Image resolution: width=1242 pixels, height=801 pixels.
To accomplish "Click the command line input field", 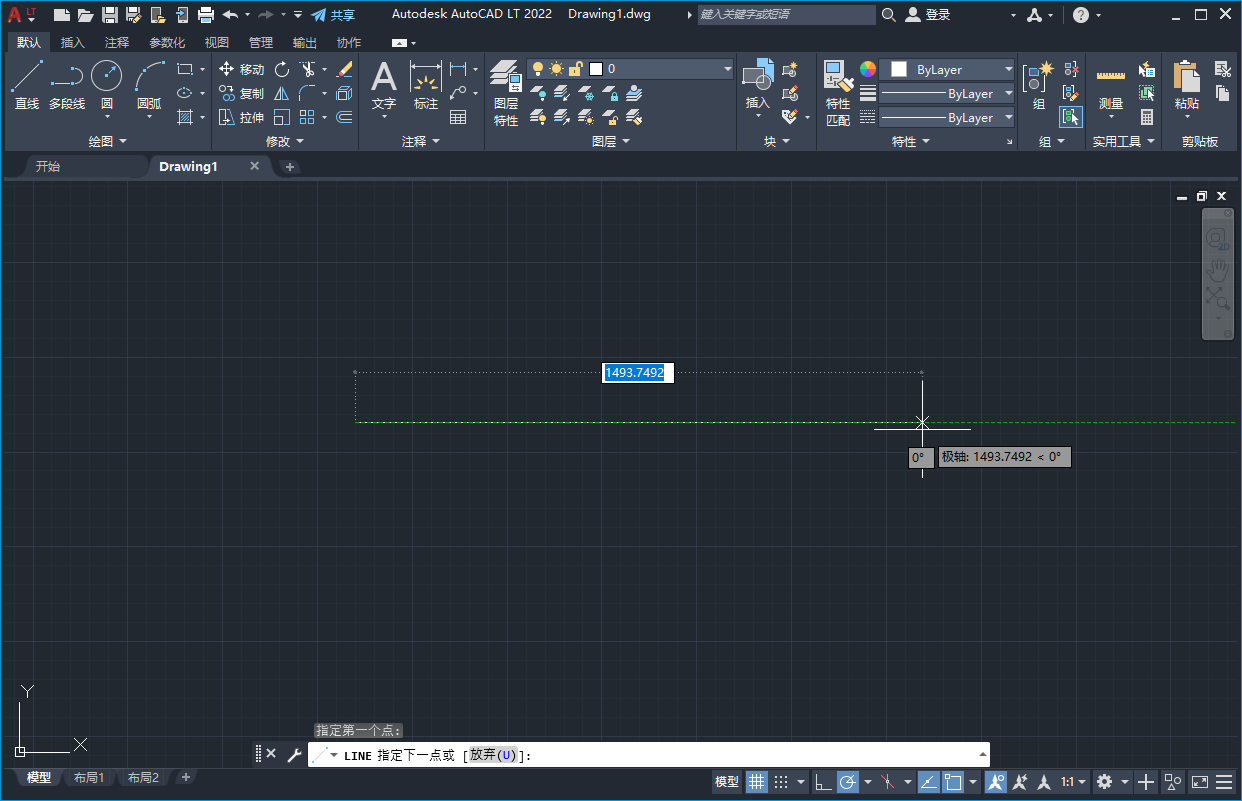I will click(x=600, y=755).
